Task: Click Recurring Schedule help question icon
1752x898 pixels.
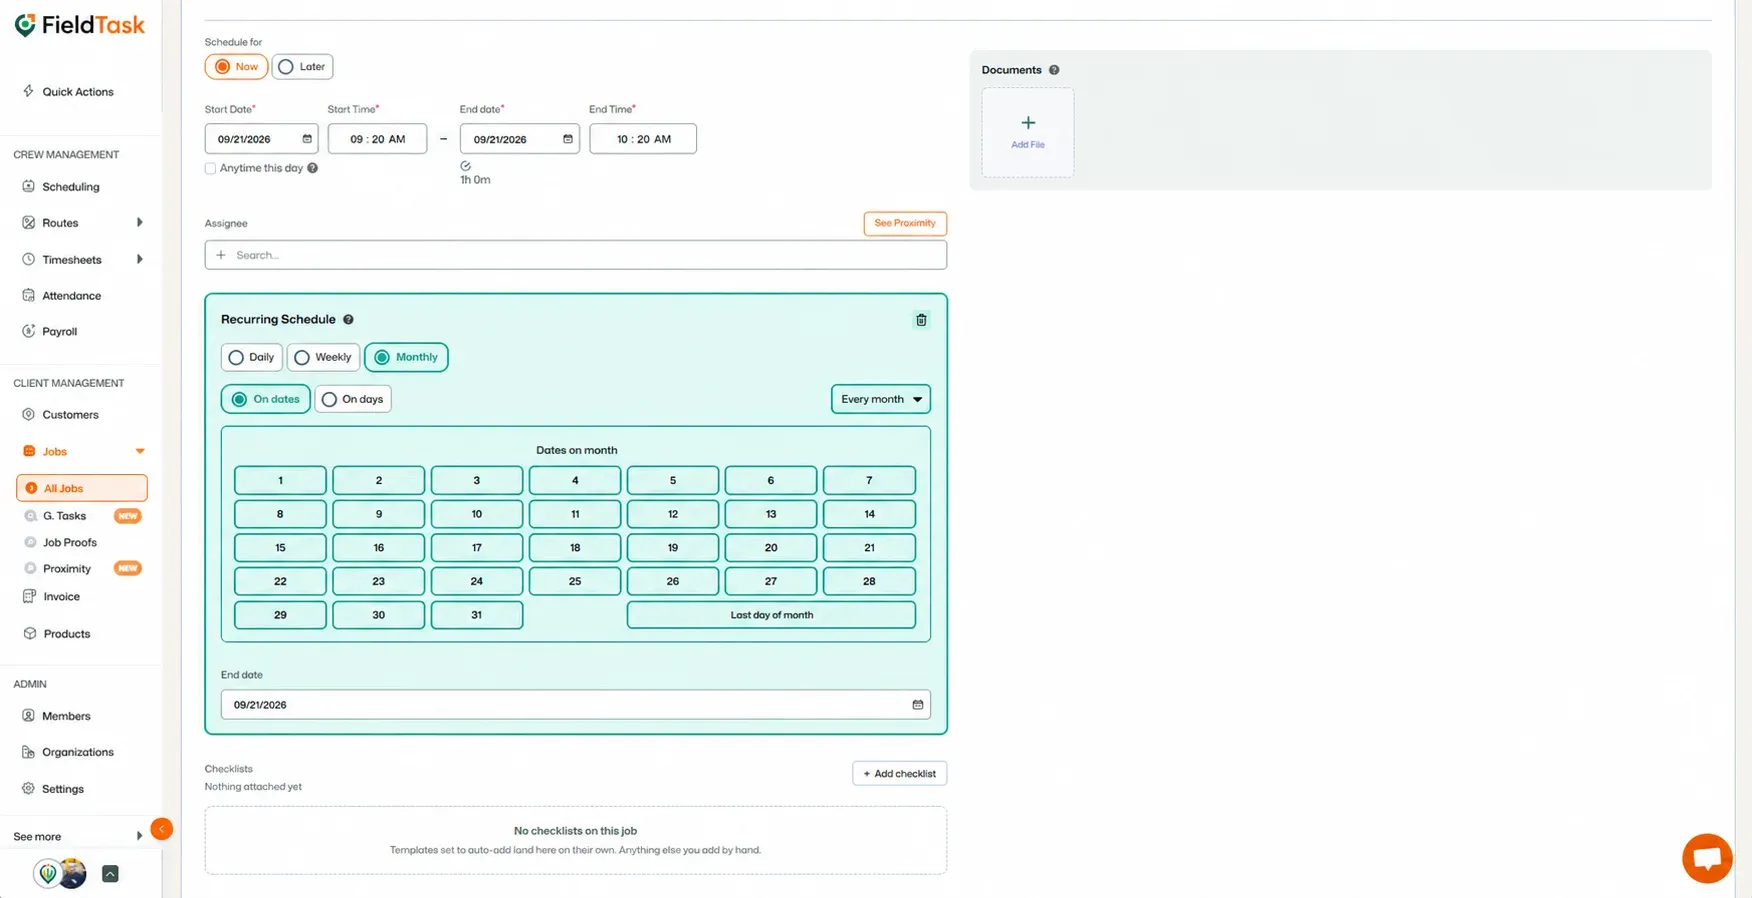Action: click(348, 320)
